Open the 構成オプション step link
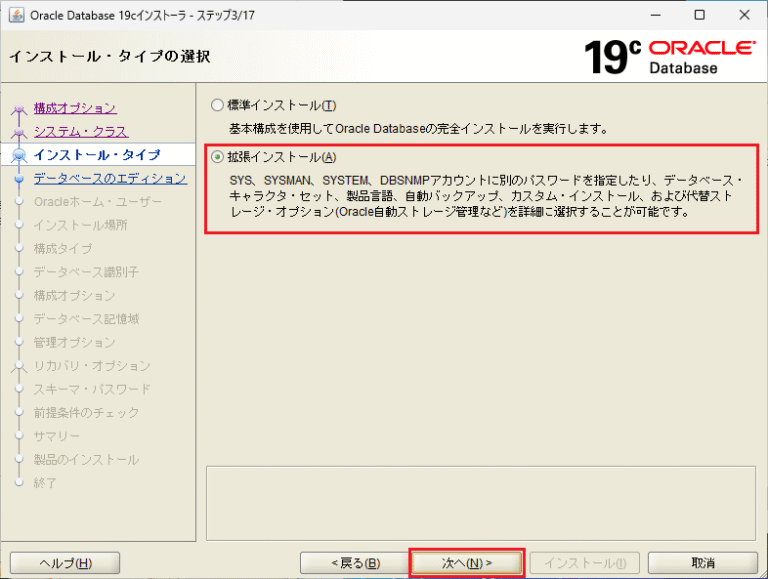768x579 pixels. coord(75,108)
